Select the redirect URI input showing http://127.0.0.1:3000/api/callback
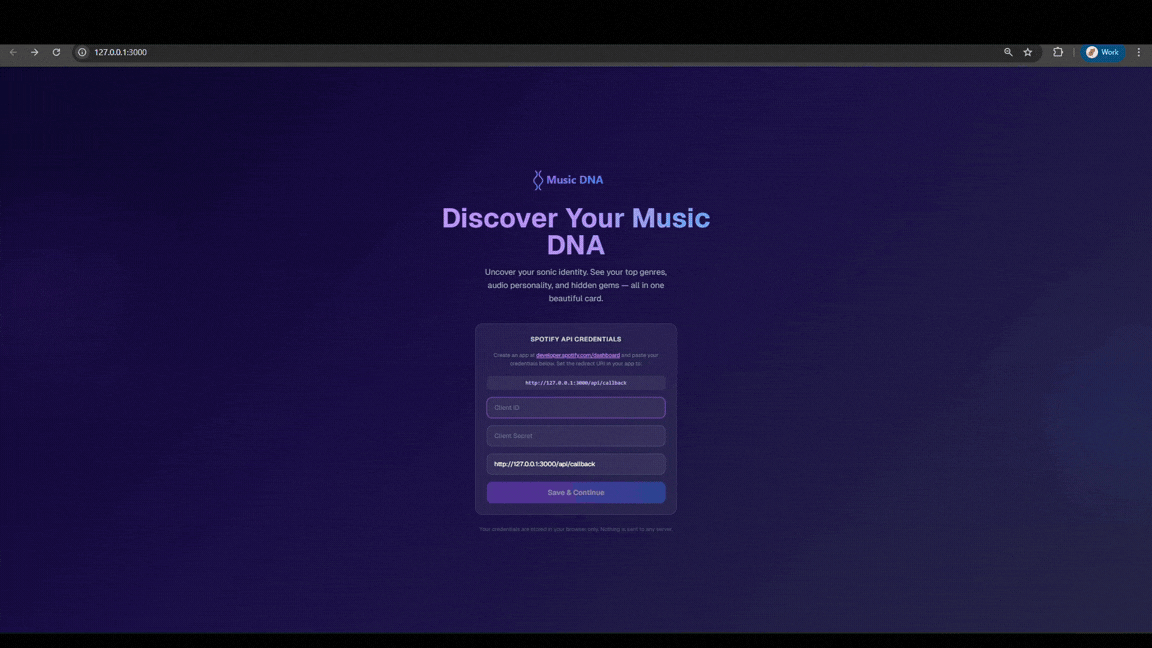 [575, 463]
